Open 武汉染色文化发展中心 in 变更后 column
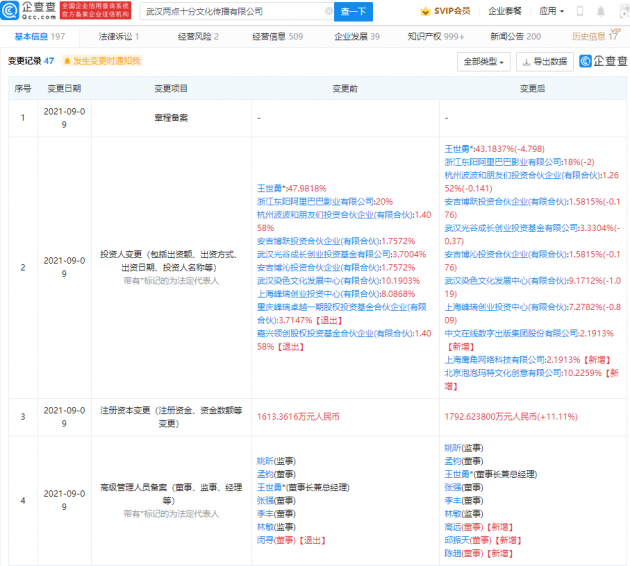The height and width of the screenshot is (566, 630). coord(505,281)
